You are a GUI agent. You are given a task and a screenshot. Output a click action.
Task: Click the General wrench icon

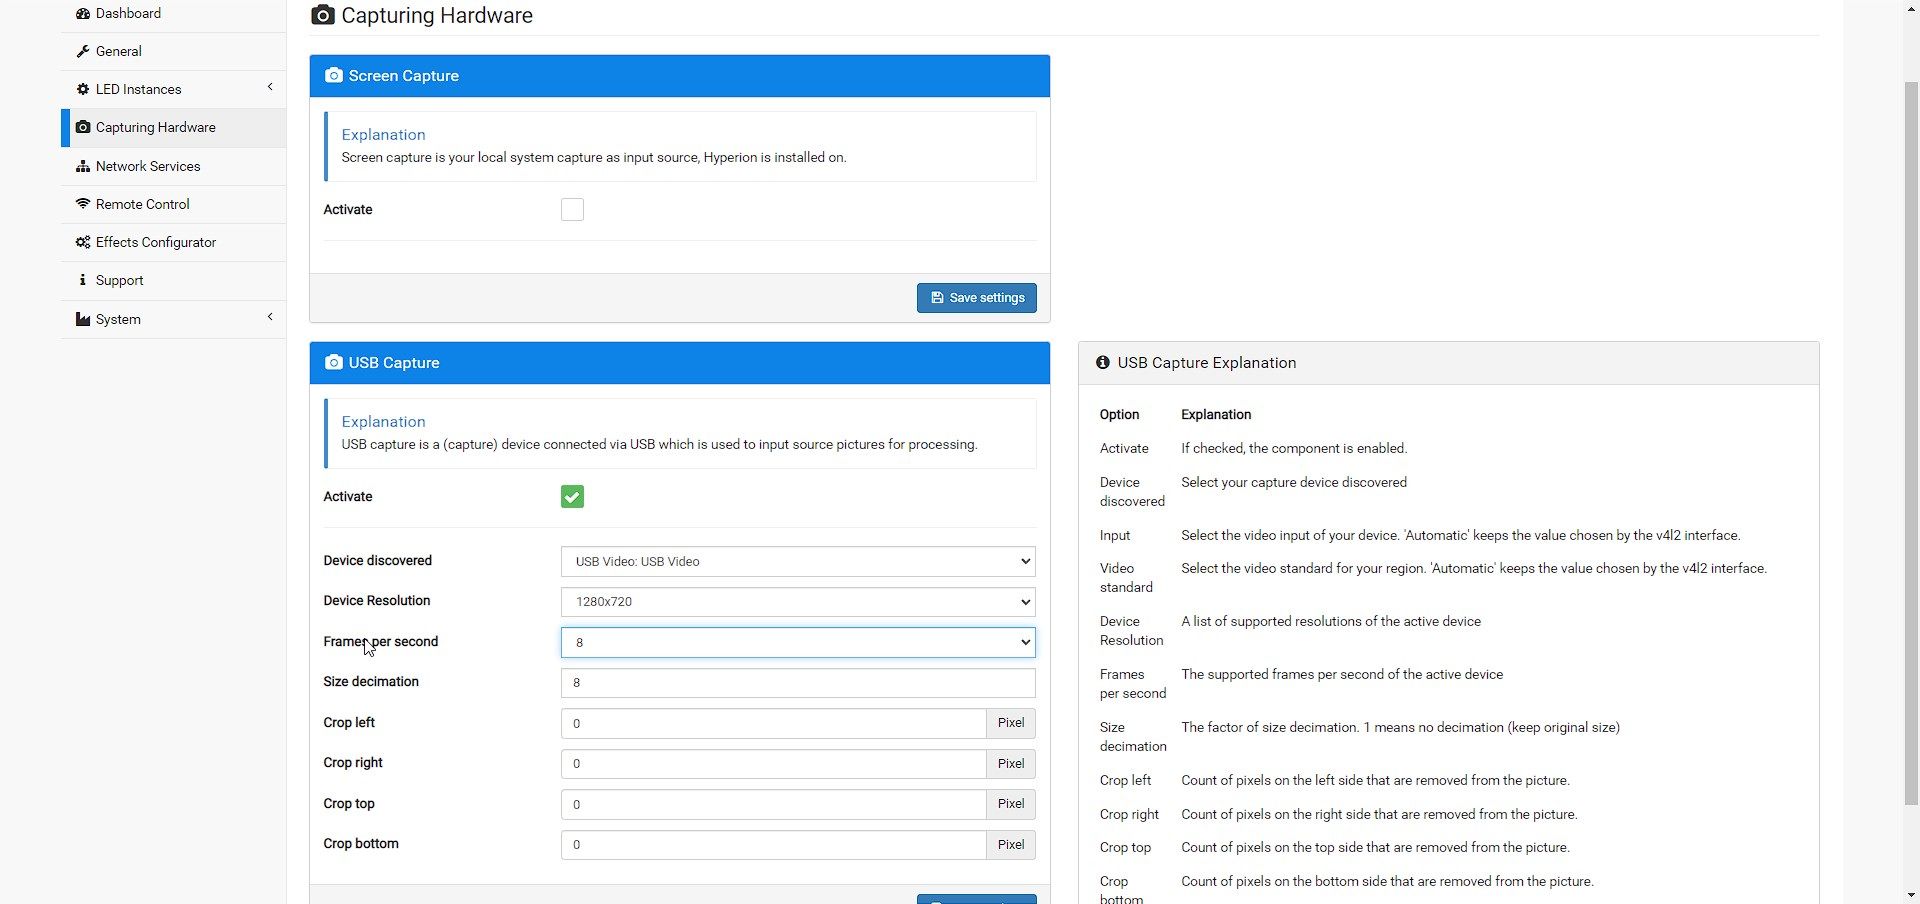(83, 52)
